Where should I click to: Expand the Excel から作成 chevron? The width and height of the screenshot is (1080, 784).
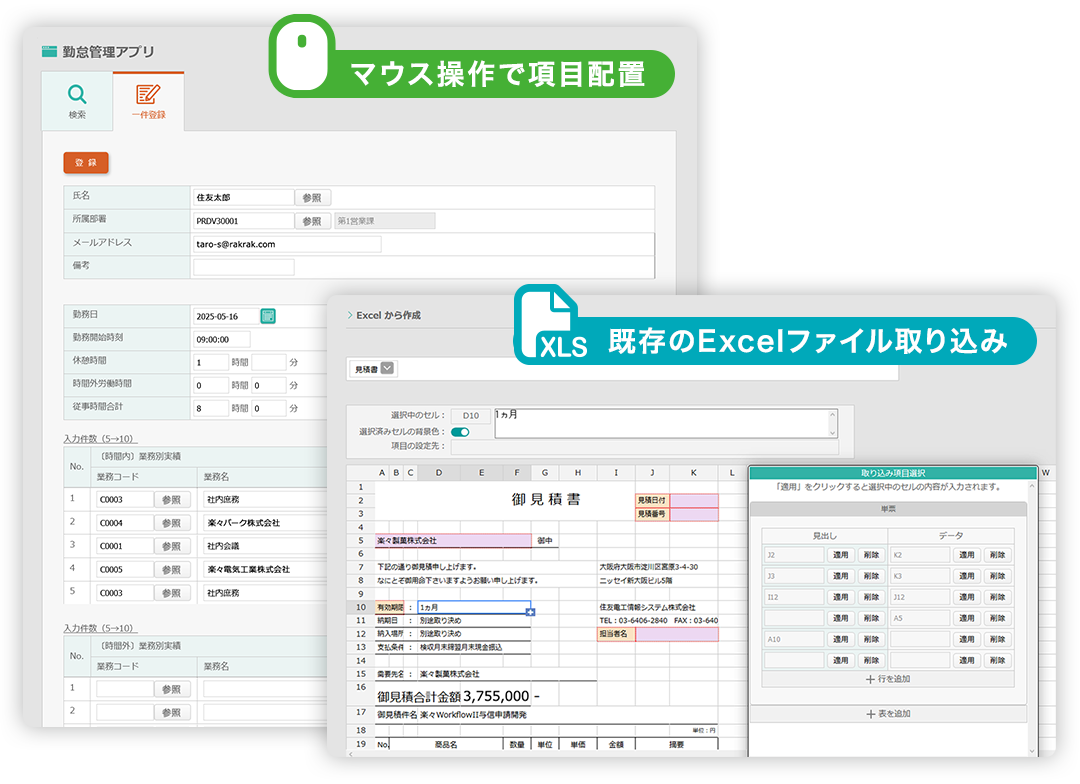[x=349, y=315]
